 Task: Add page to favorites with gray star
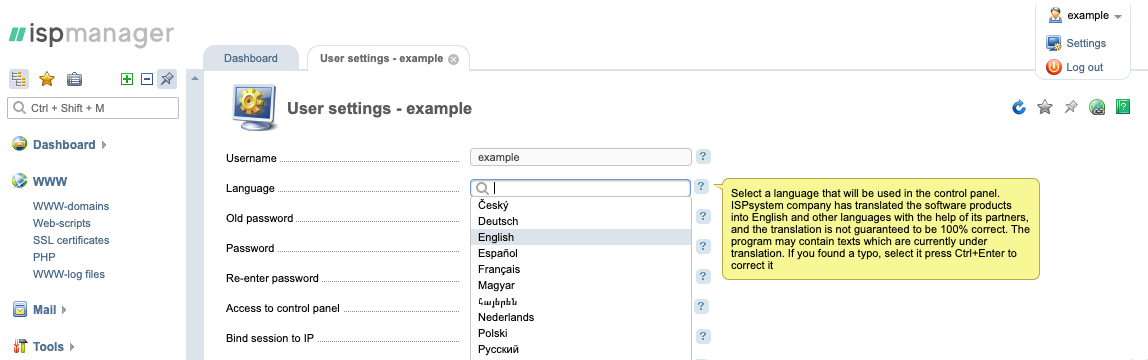[x=1045, y=108]
